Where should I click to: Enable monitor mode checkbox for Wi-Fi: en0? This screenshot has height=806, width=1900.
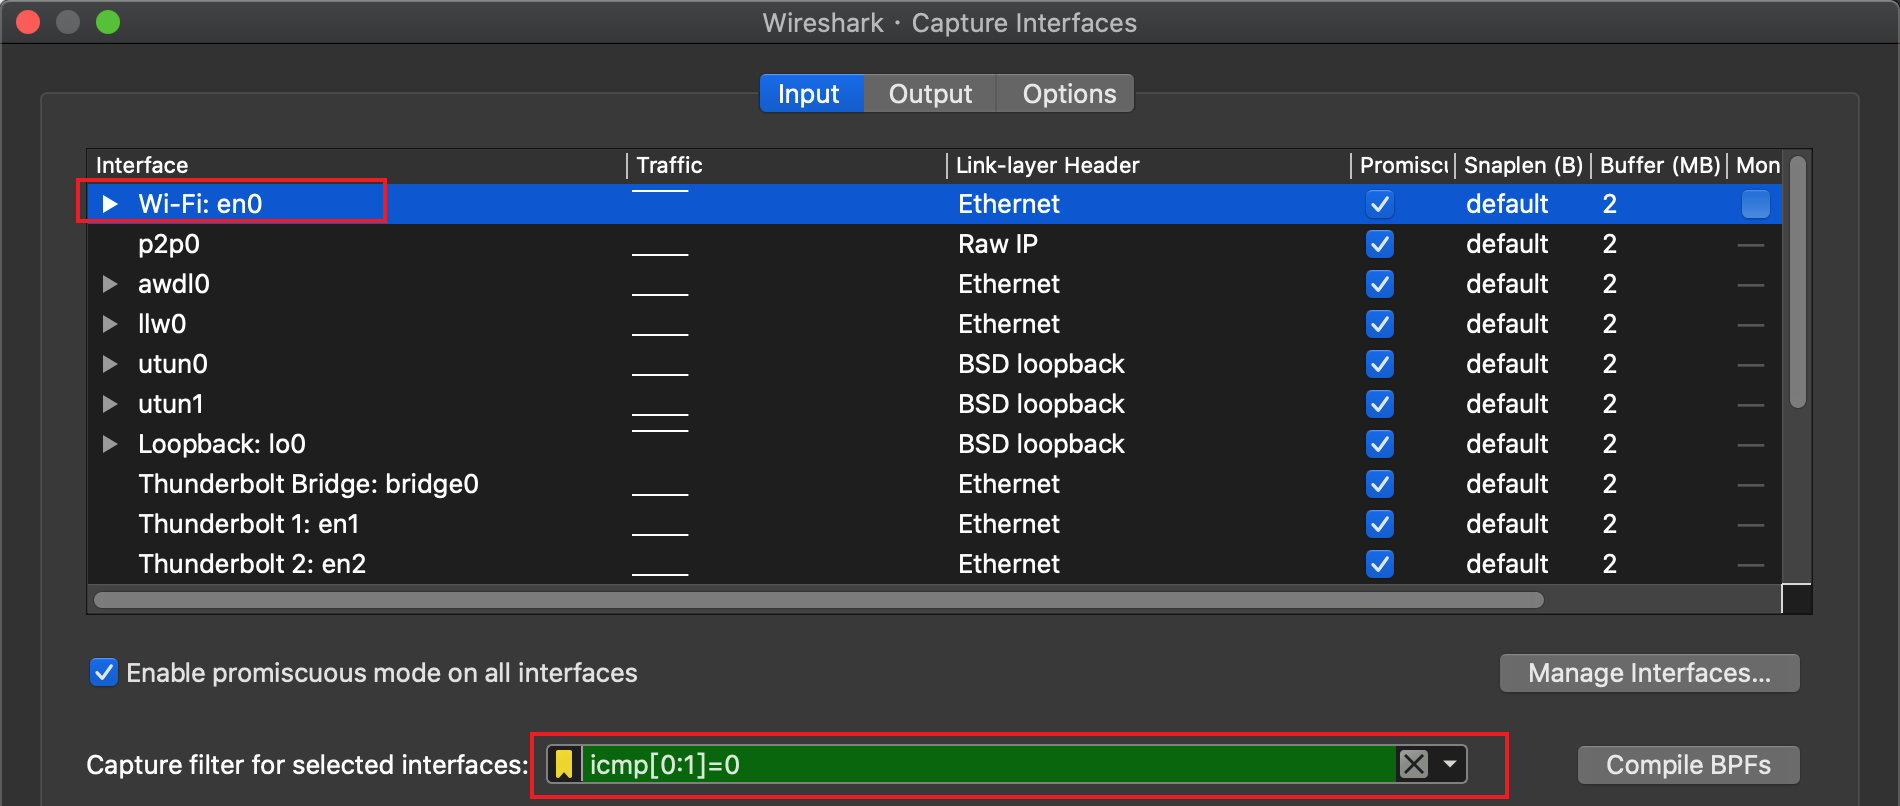[x=1755, y=204]
